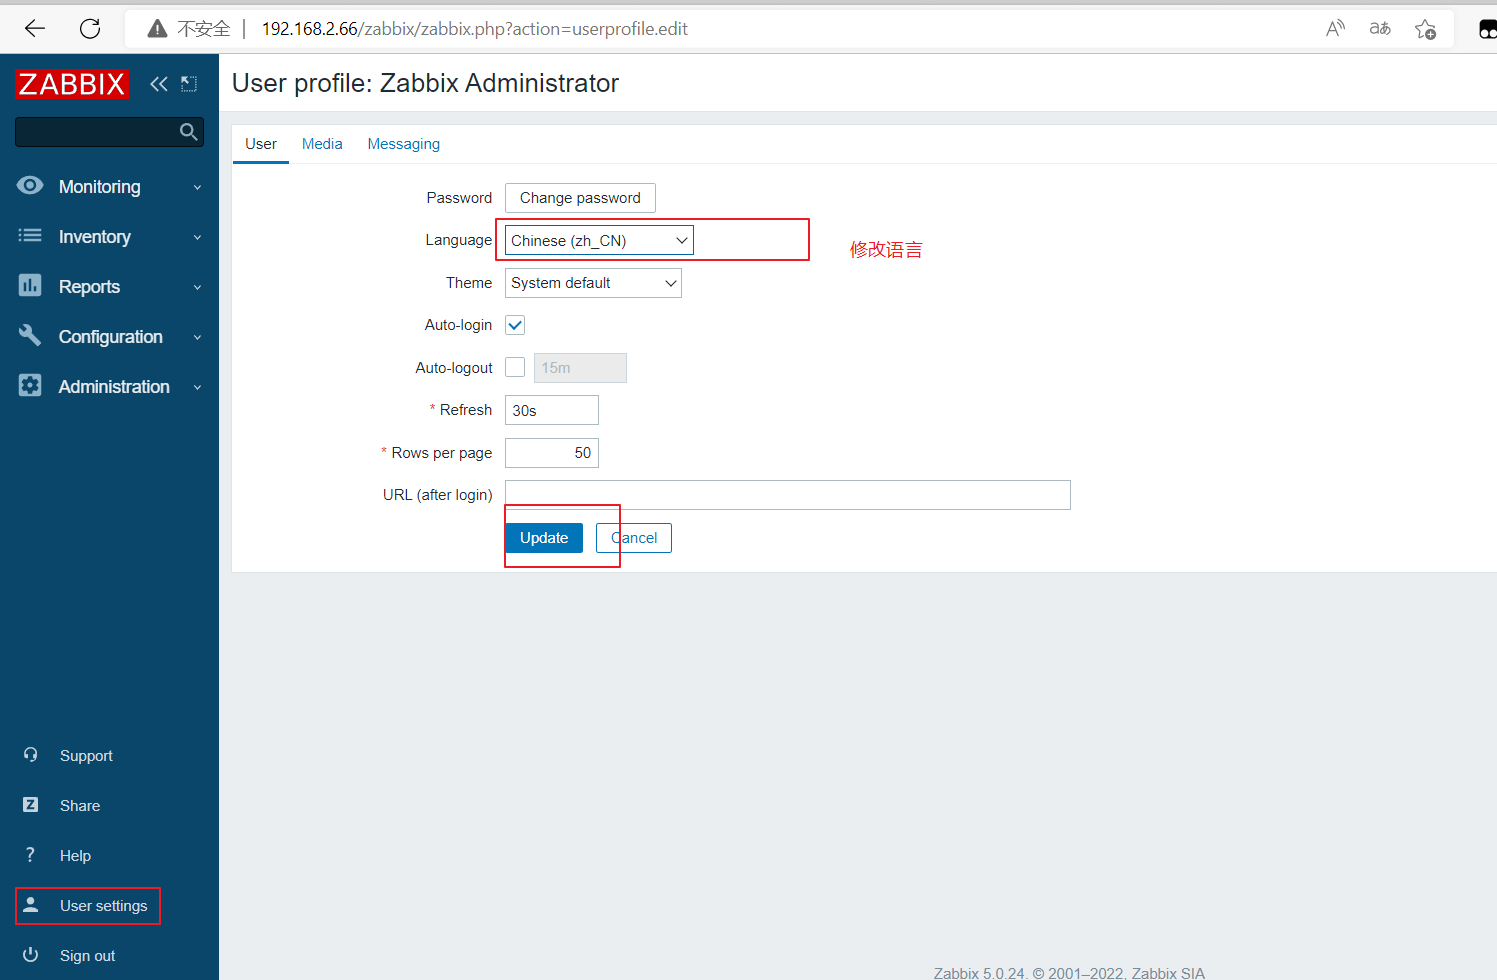Click the Rows per page field

552,453
